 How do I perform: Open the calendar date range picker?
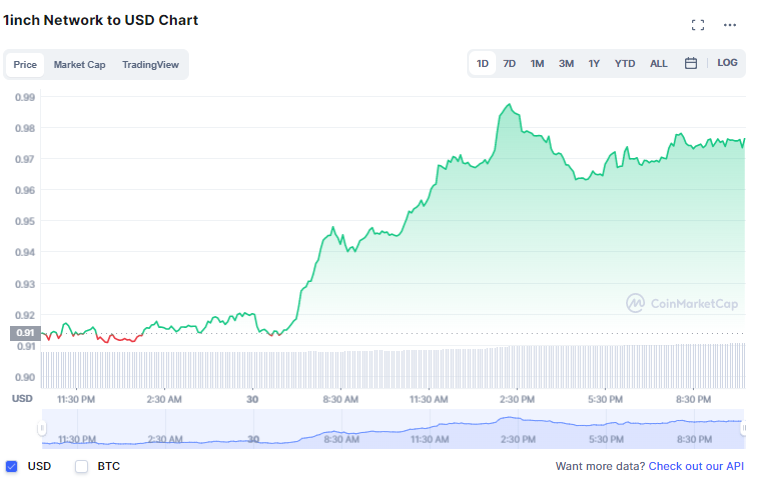coord(691,63)
